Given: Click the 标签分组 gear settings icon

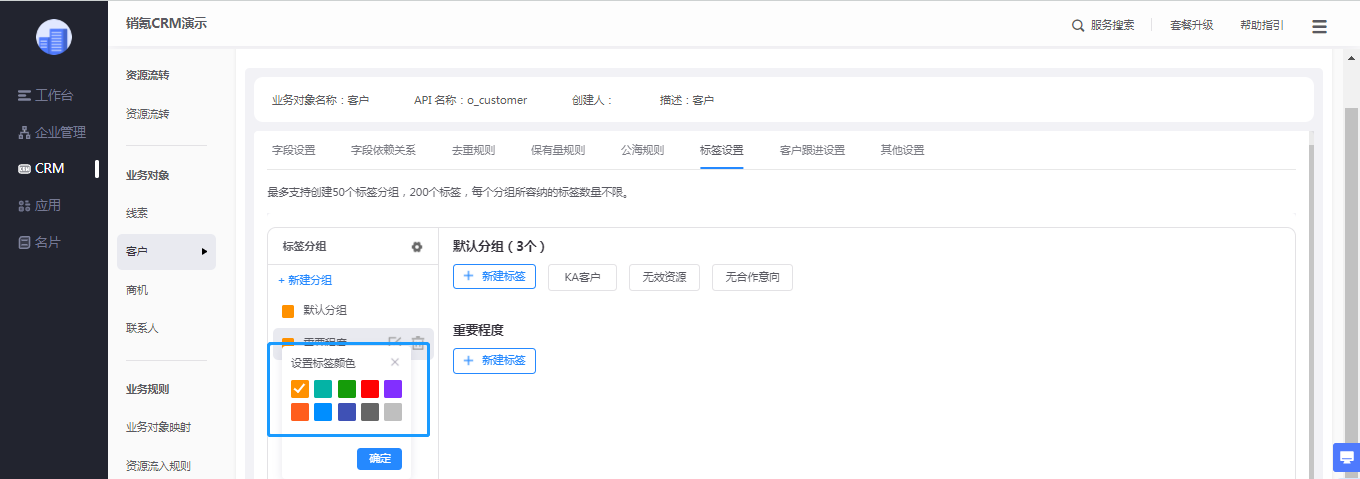Looking at the screenshot, I should coord(417,246).
